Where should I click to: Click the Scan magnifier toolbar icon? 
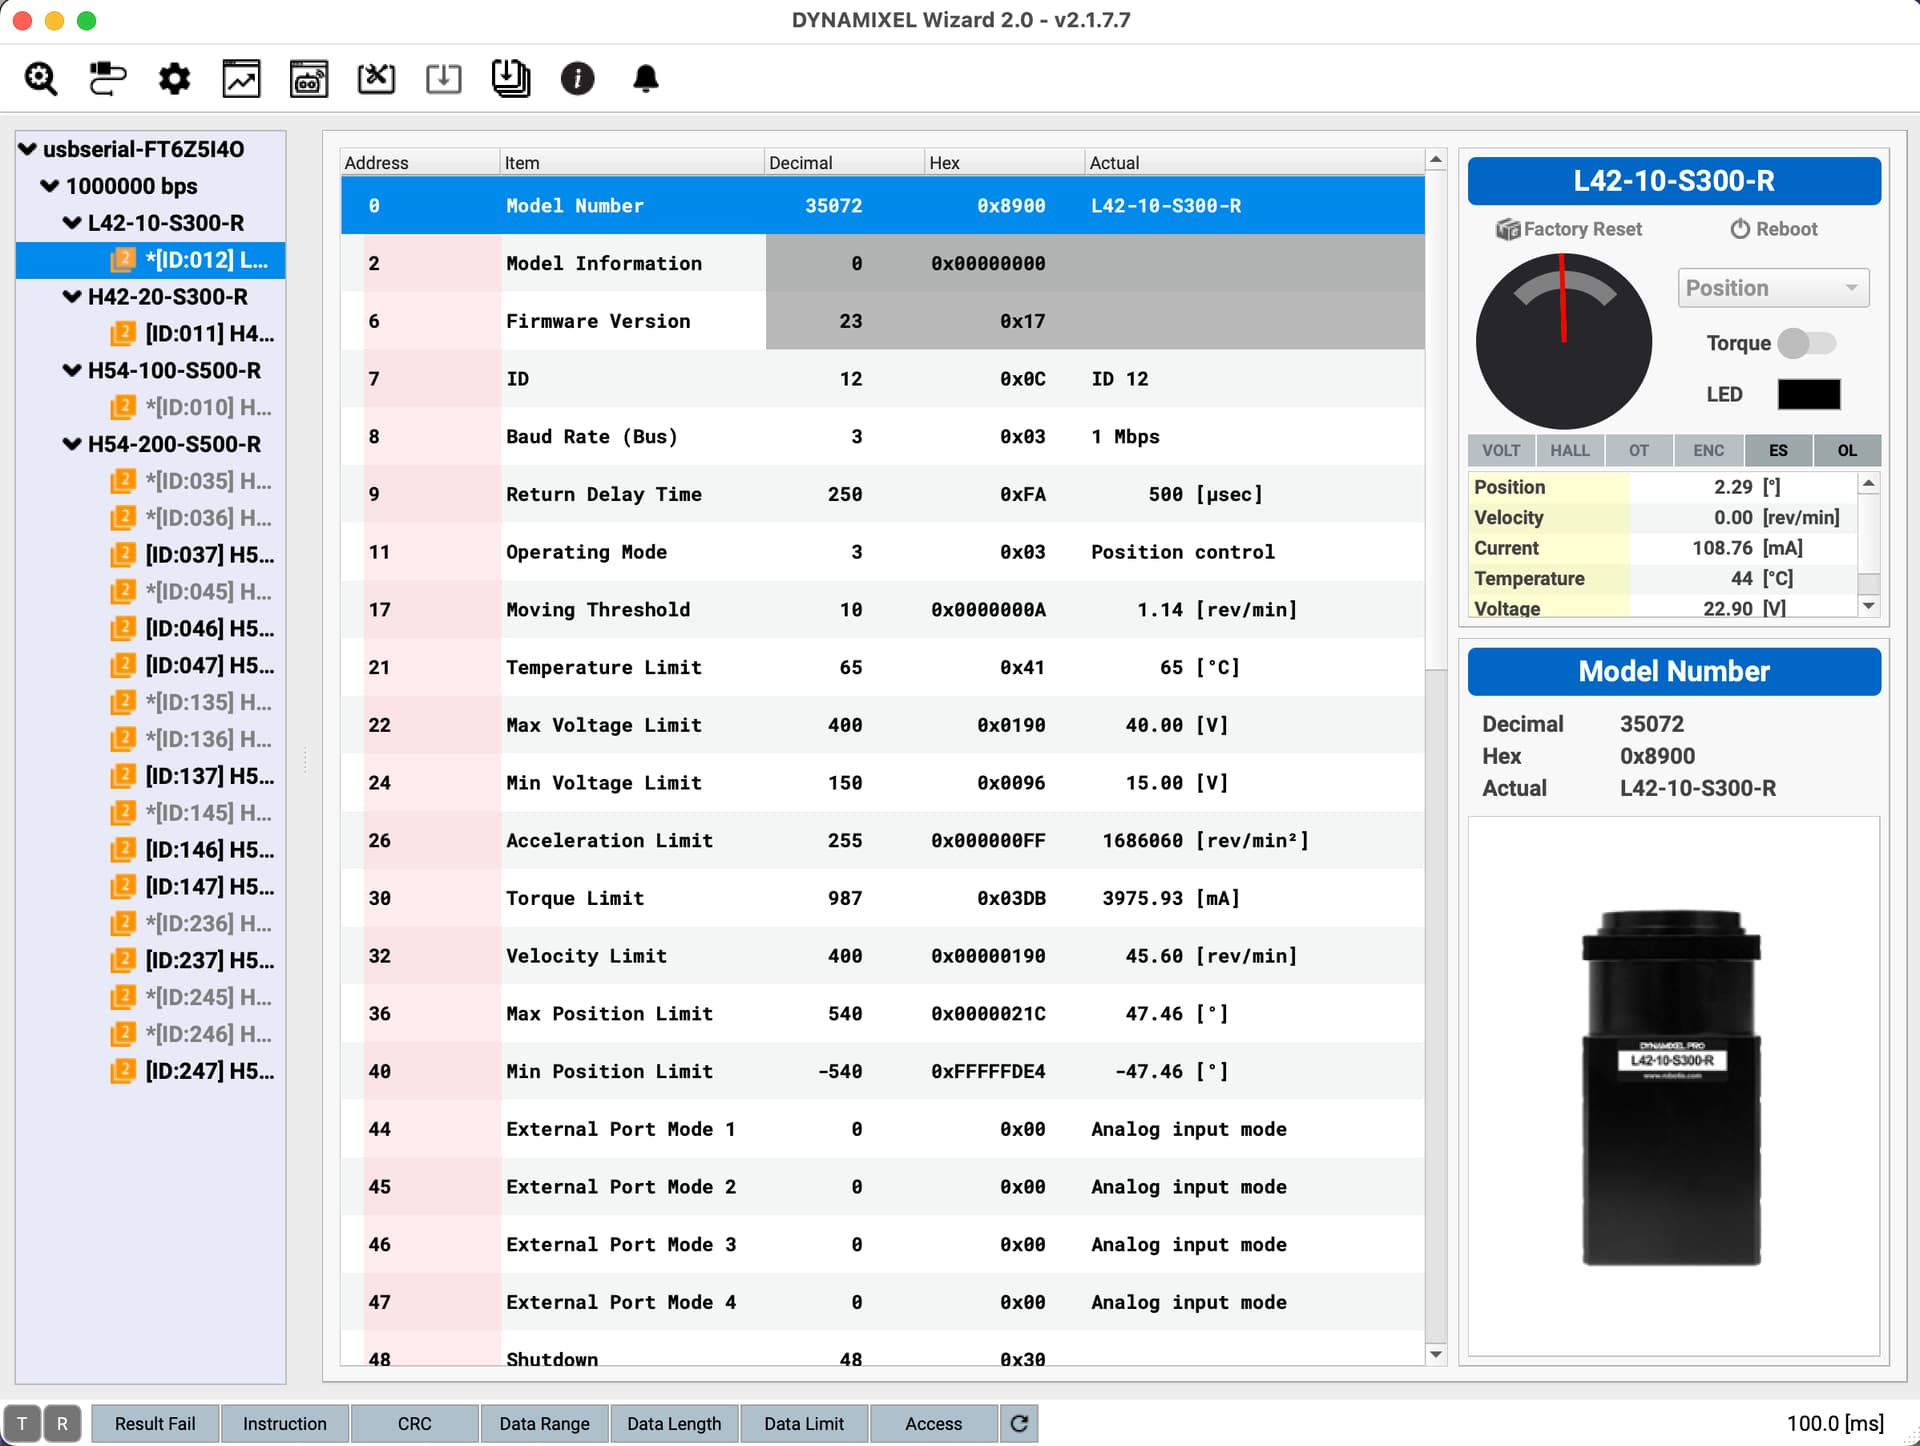pos(41,78)
